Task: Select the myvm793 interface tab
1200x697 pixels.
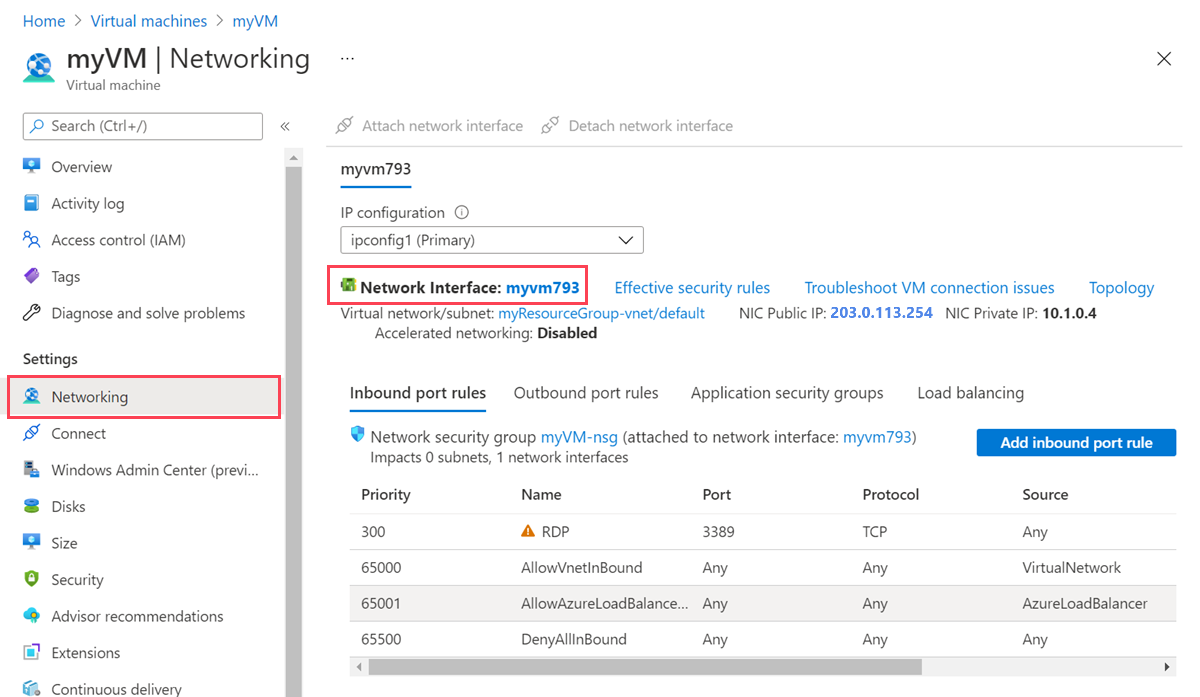Action: click(376, 168)
